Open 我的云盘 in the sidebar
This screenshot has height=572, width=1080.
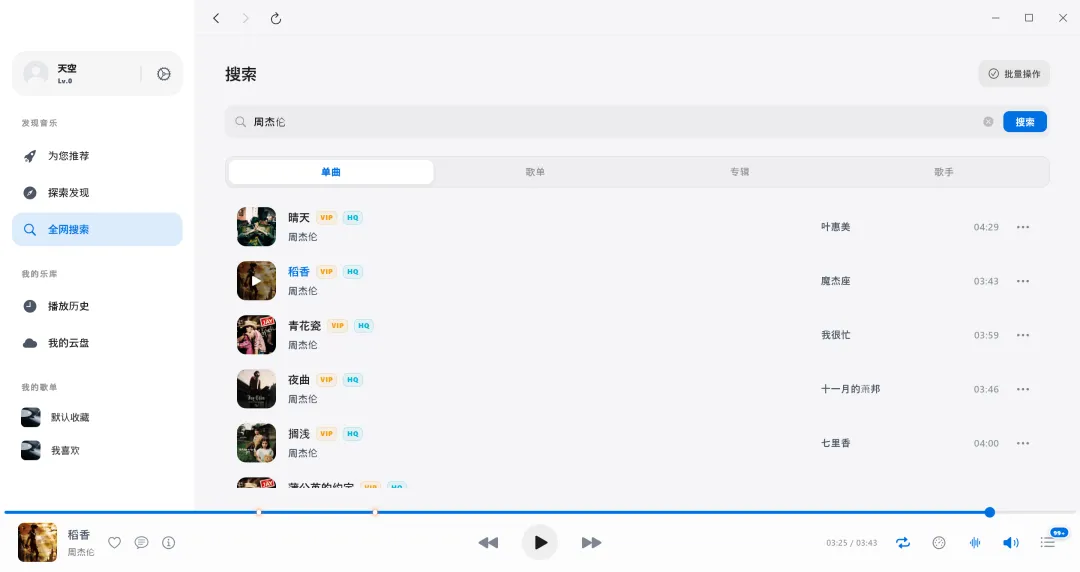click(97, 343)
